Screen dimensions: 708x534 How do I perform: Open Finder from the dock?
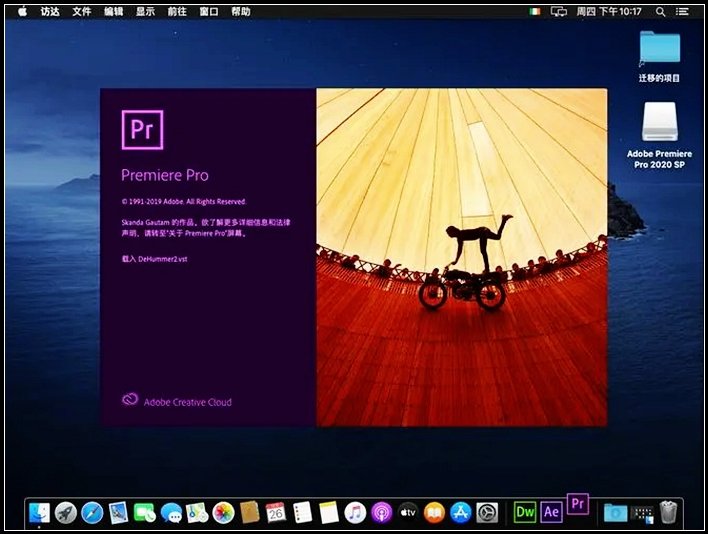(x=40, y=513)
